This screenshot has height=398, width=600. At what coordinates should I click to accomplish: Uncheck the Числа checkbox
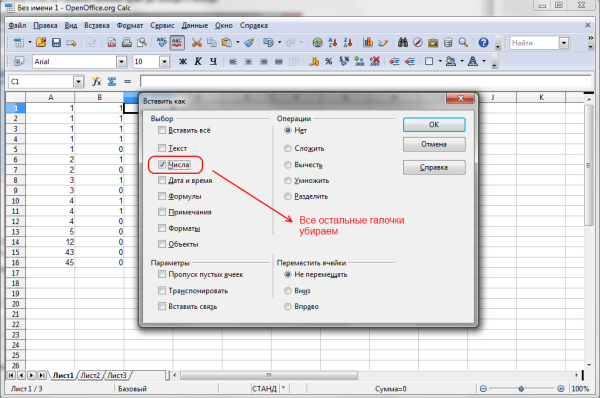(162, 165)
